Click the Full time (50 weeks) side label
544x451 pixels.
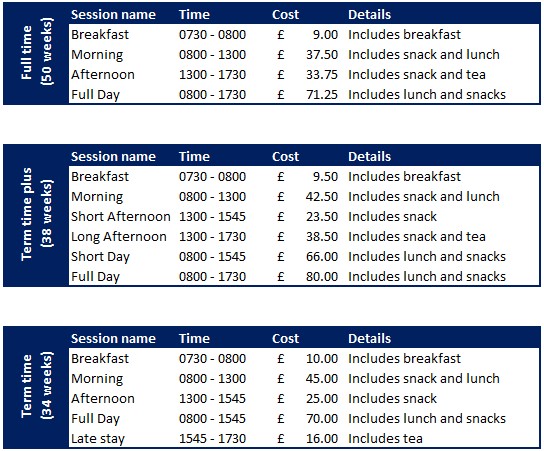pyautogui.click(x=36, y=52)
